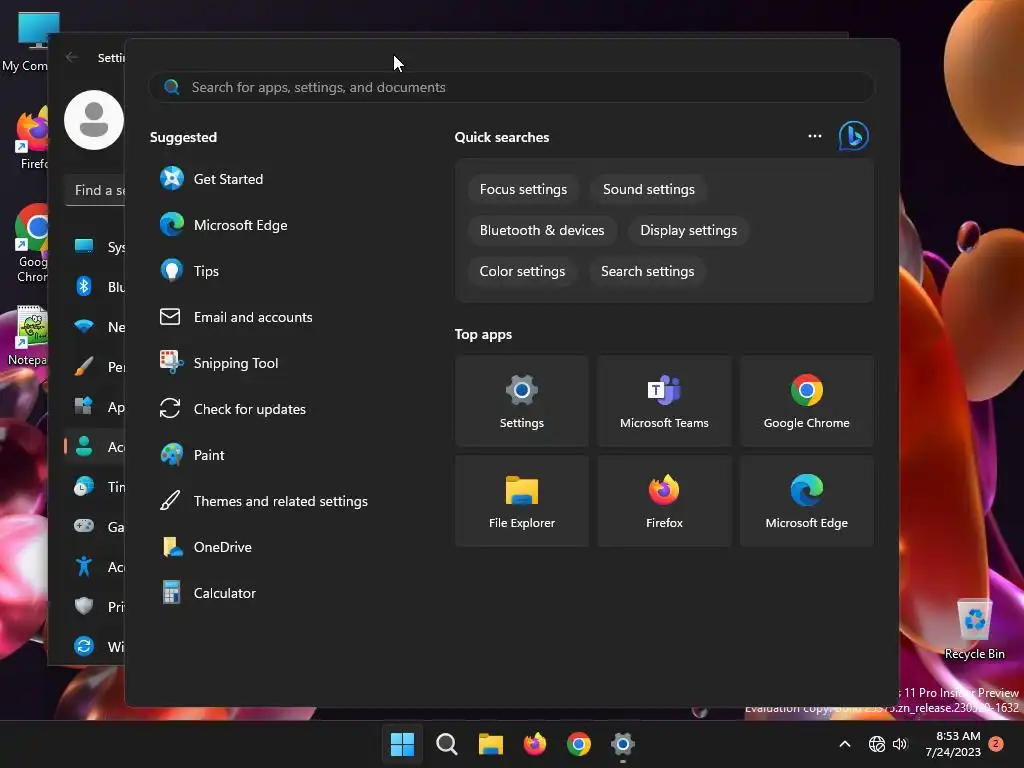Select Time & language in Settings sidebar
Screen dimensions: 1024x768
[95, 487]
